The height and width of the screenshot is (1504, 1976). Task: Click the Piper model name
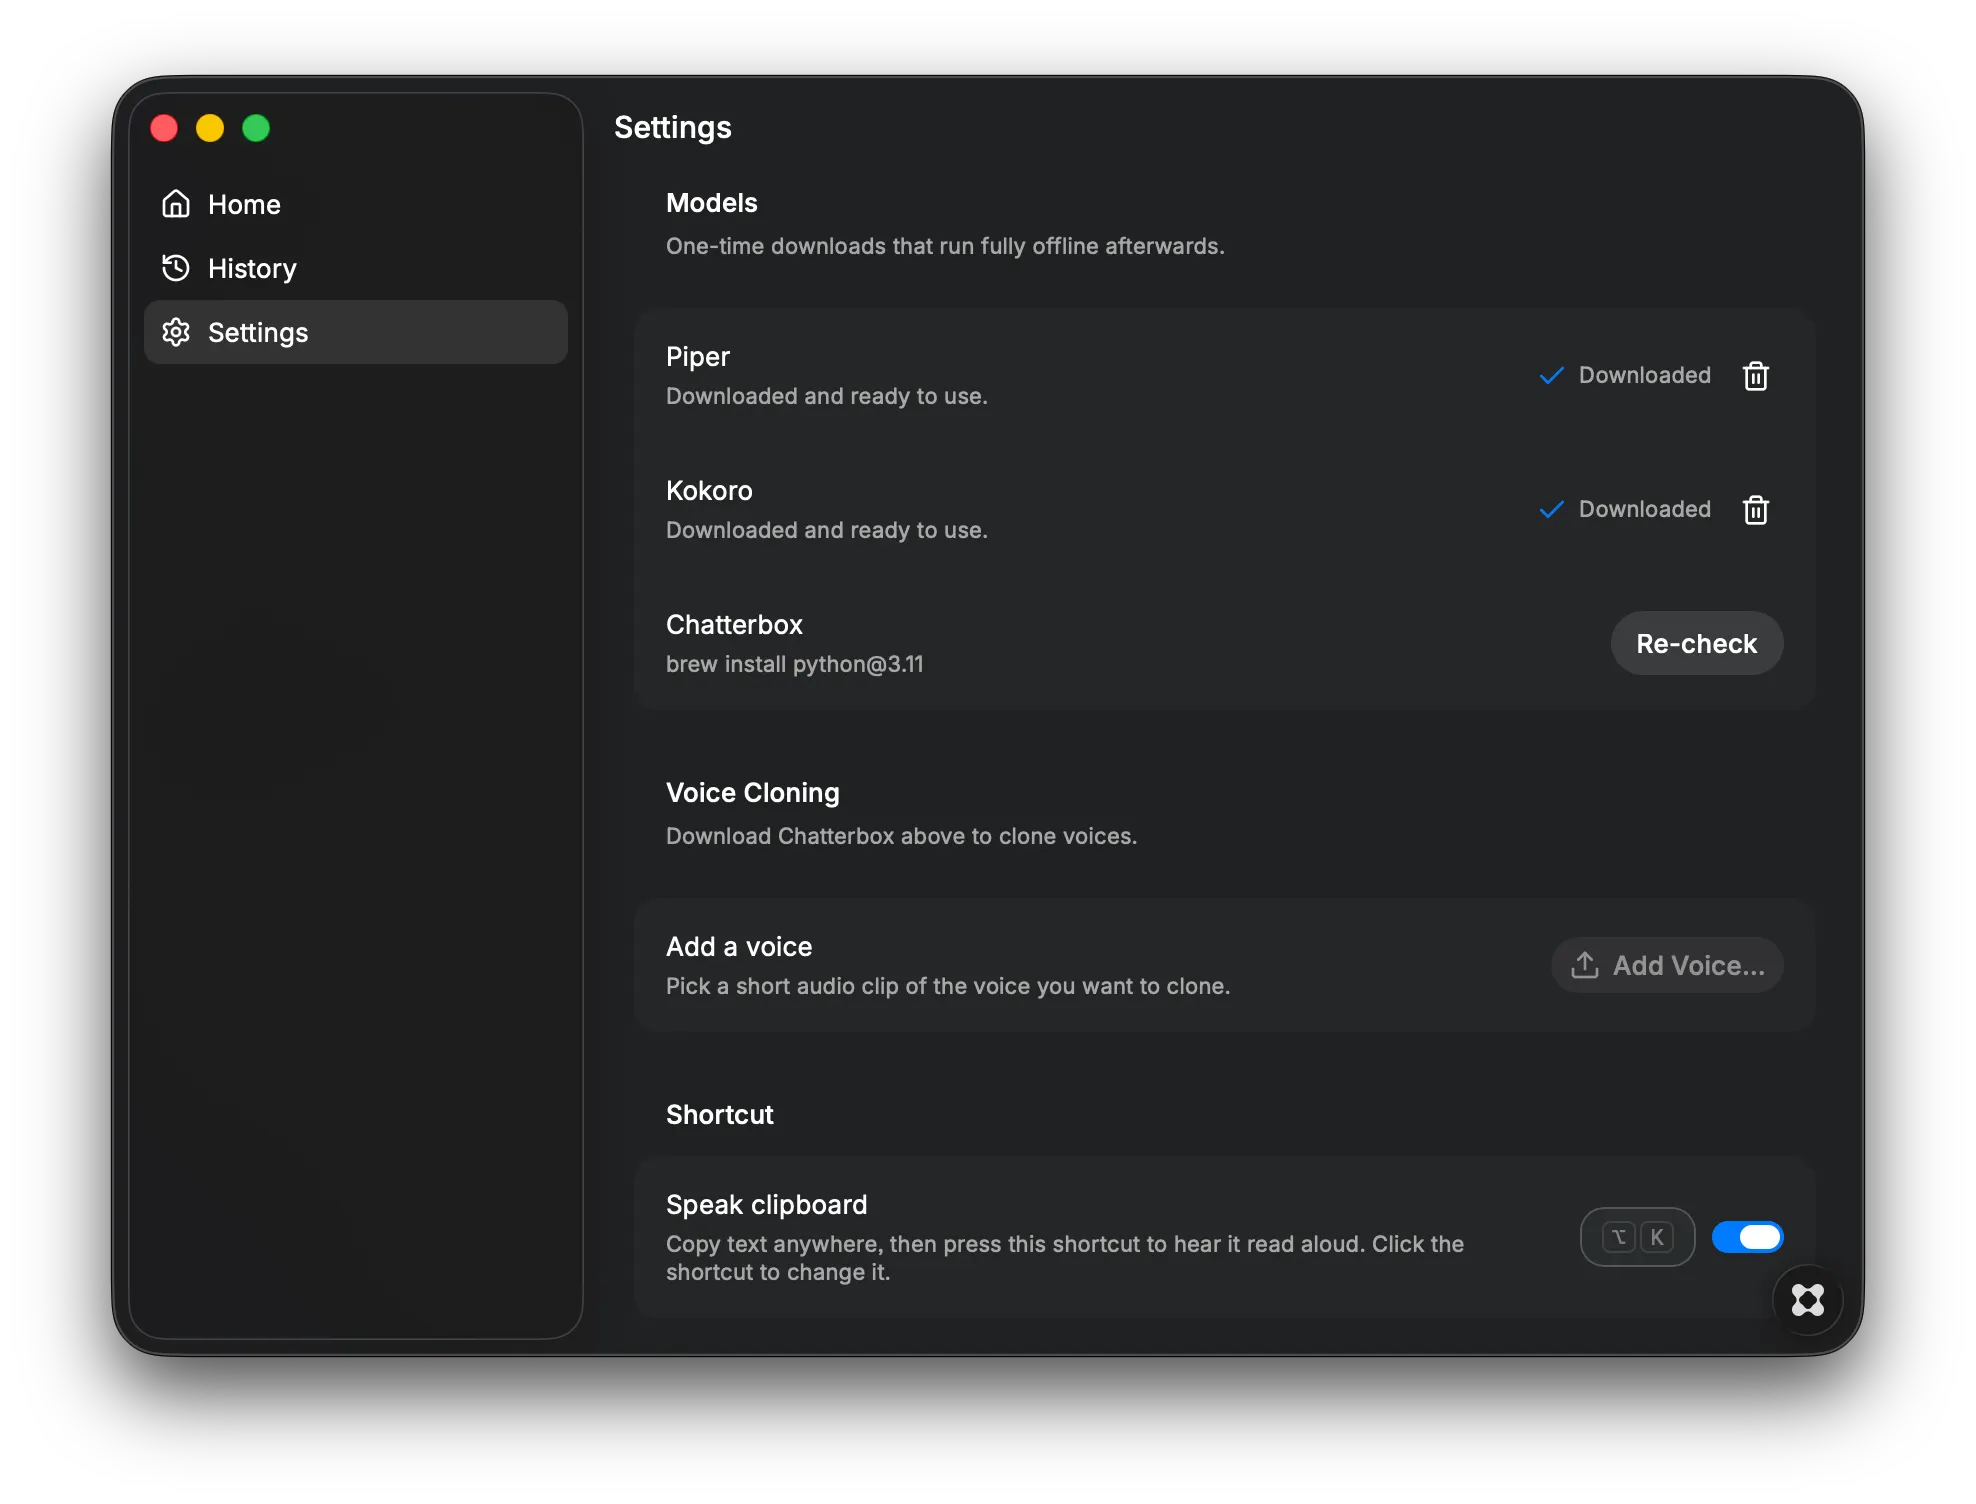pyautogui.click(x=698, y=357)
